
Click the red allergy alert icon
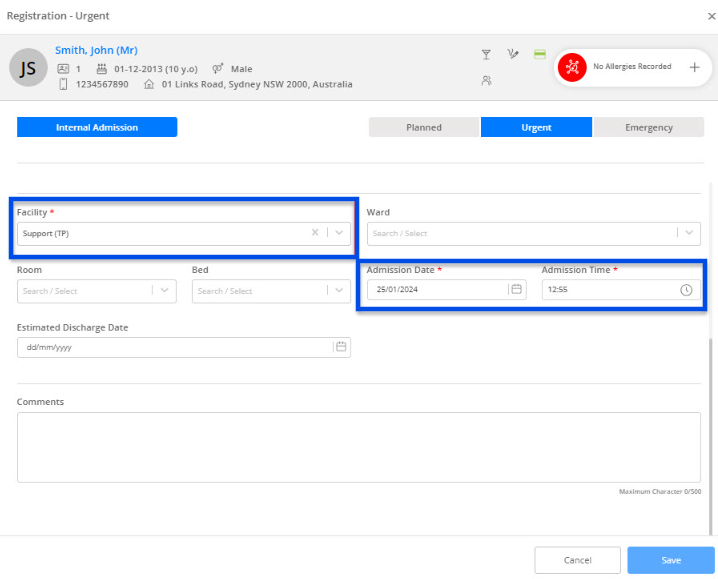[x=572, y=67]
